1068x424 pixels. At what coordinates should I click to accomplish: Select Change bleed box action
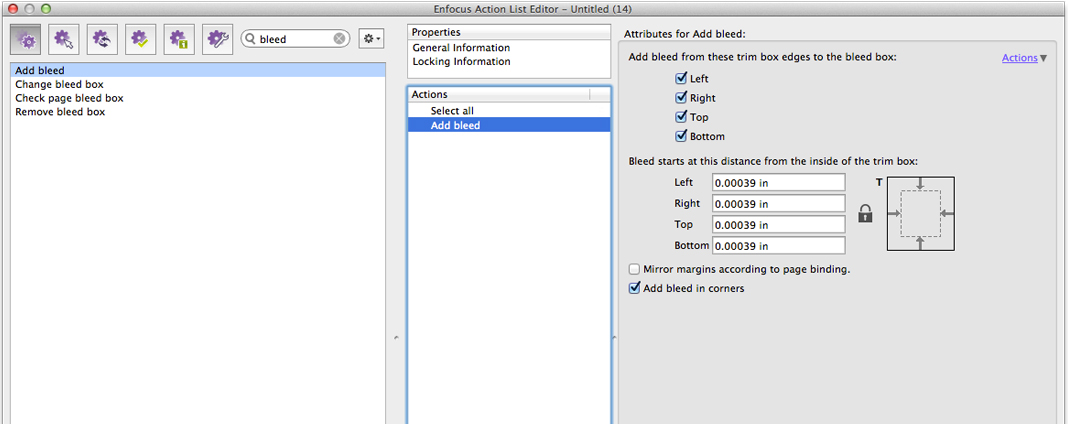(x=59, y=85)
